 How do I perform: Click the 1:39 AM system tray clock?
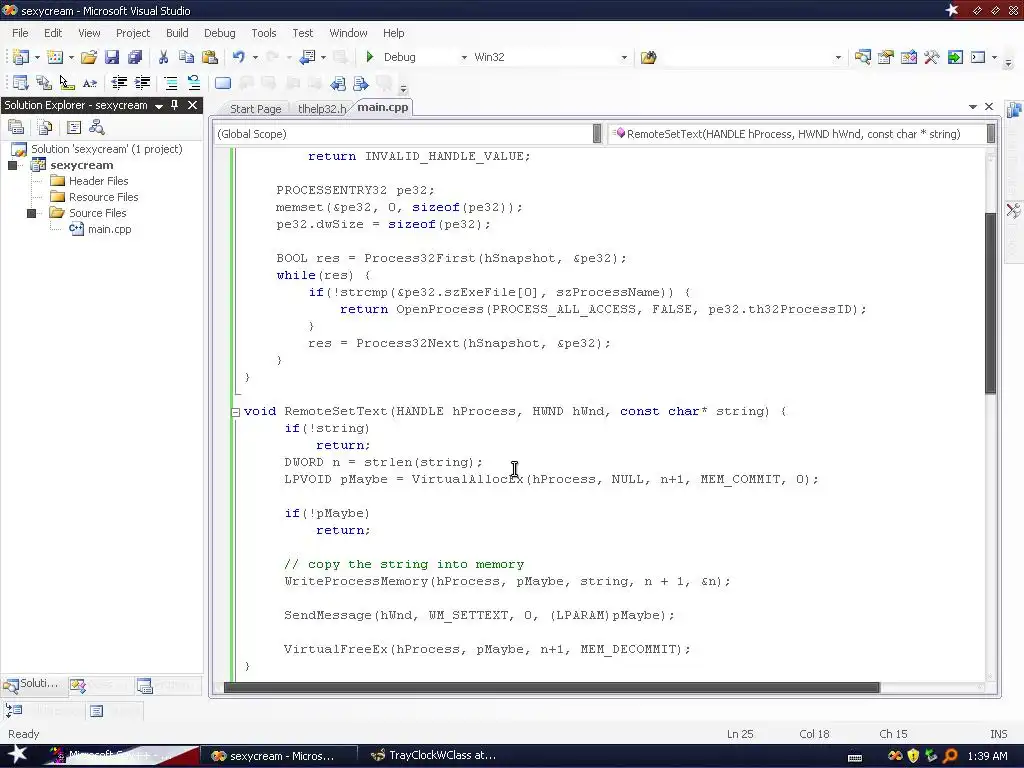pyautogui.click(x=987, y=756)
